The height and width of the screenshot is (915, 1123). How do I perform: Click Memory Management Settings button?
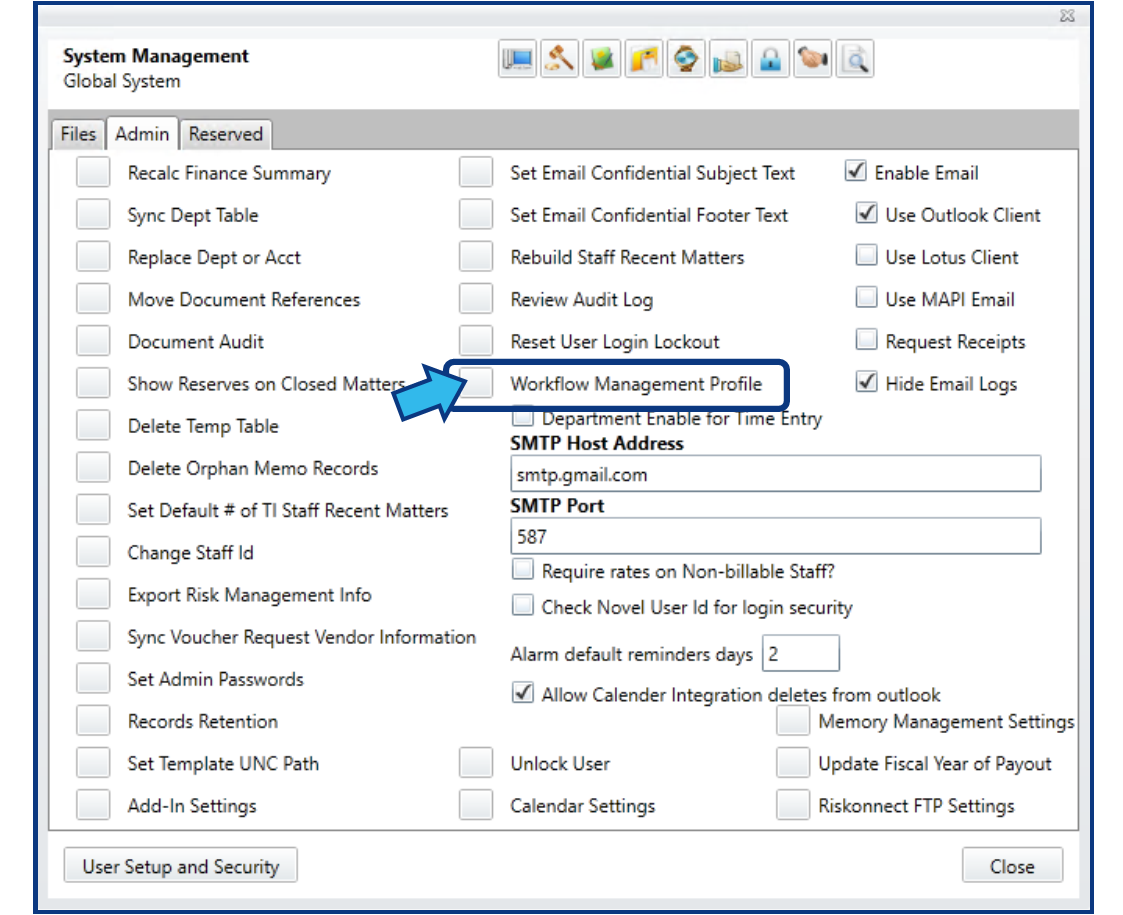[794, 721]
